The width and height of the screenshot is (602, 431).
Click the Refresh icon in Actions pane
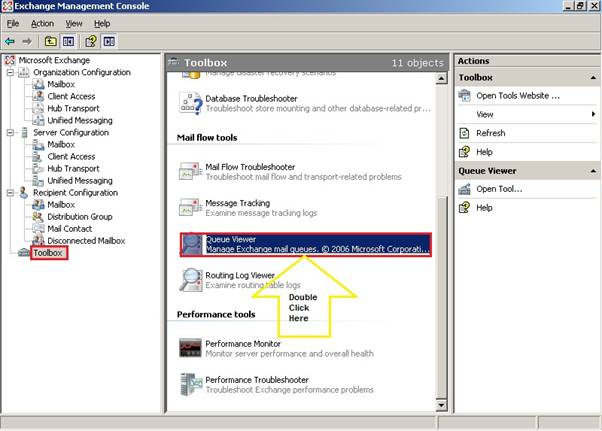click(x=464, y=133)
